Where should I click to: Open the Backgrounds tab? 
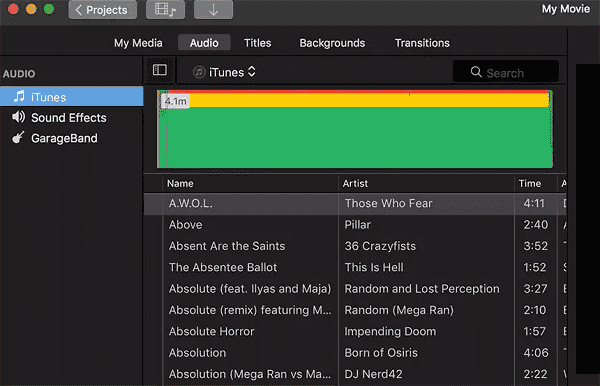point(332,43)
